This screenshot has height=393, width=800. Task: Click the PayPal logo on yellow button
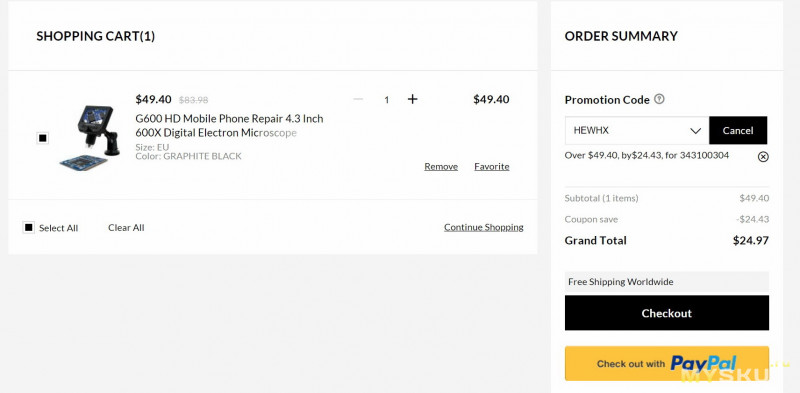pyautogui.click(x=703, y=363)
